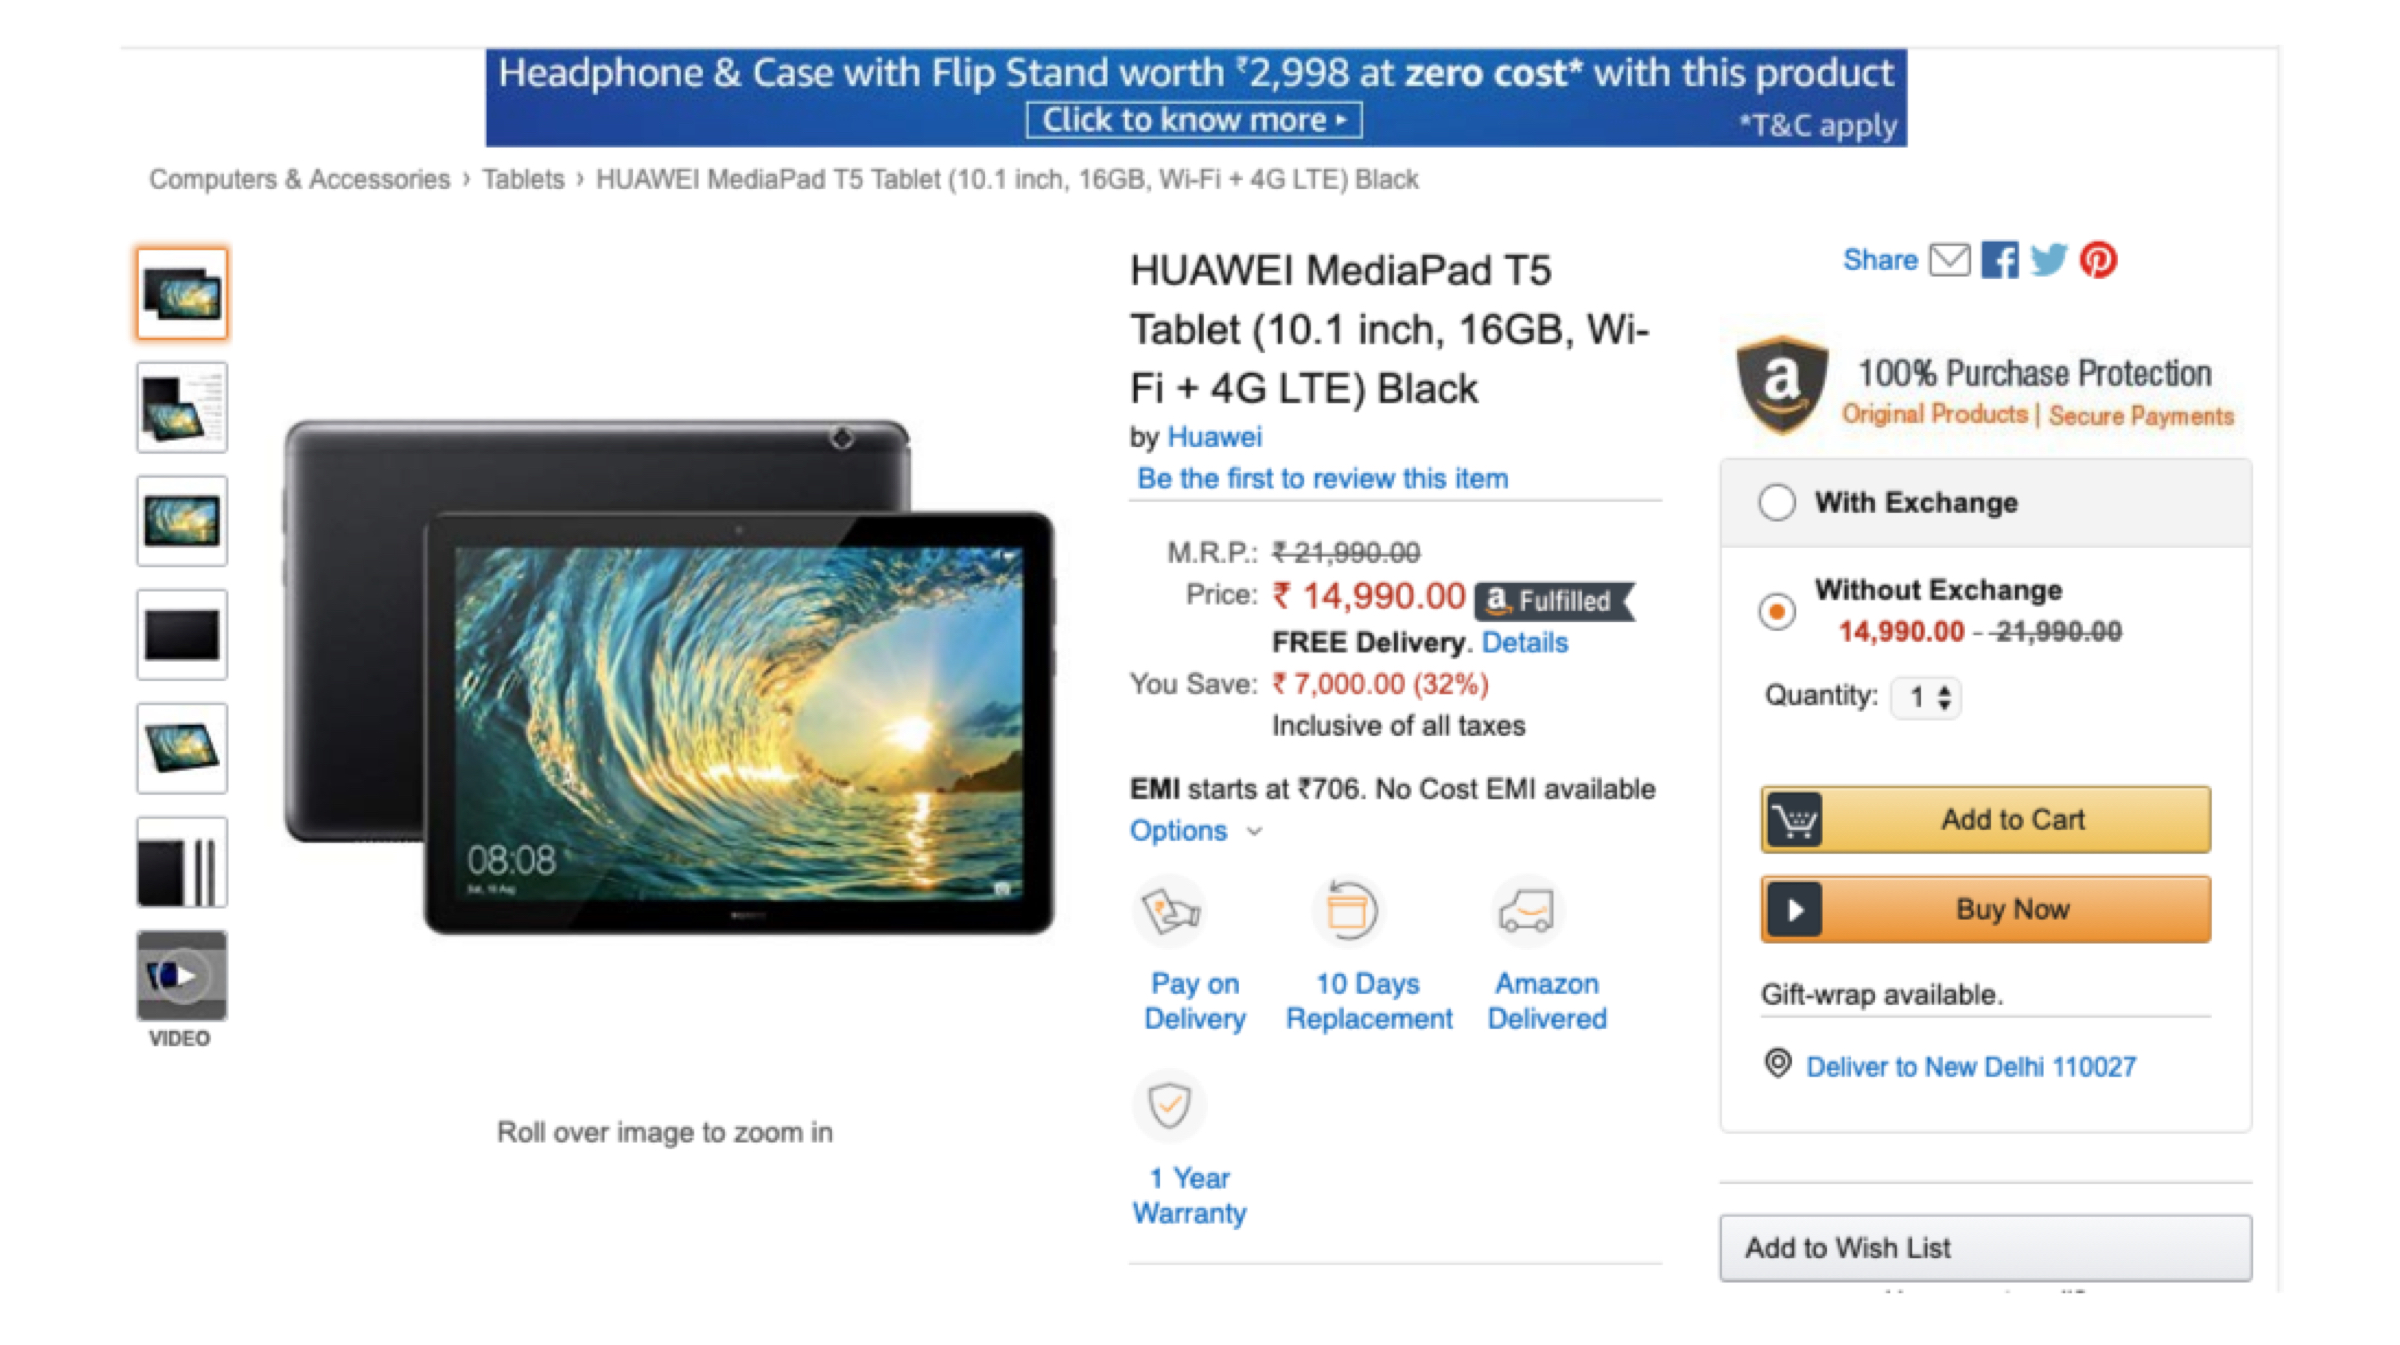Open Add to Wish List dropdown
The height and width of the screenshot is (1345, 2400).
1985,1248
